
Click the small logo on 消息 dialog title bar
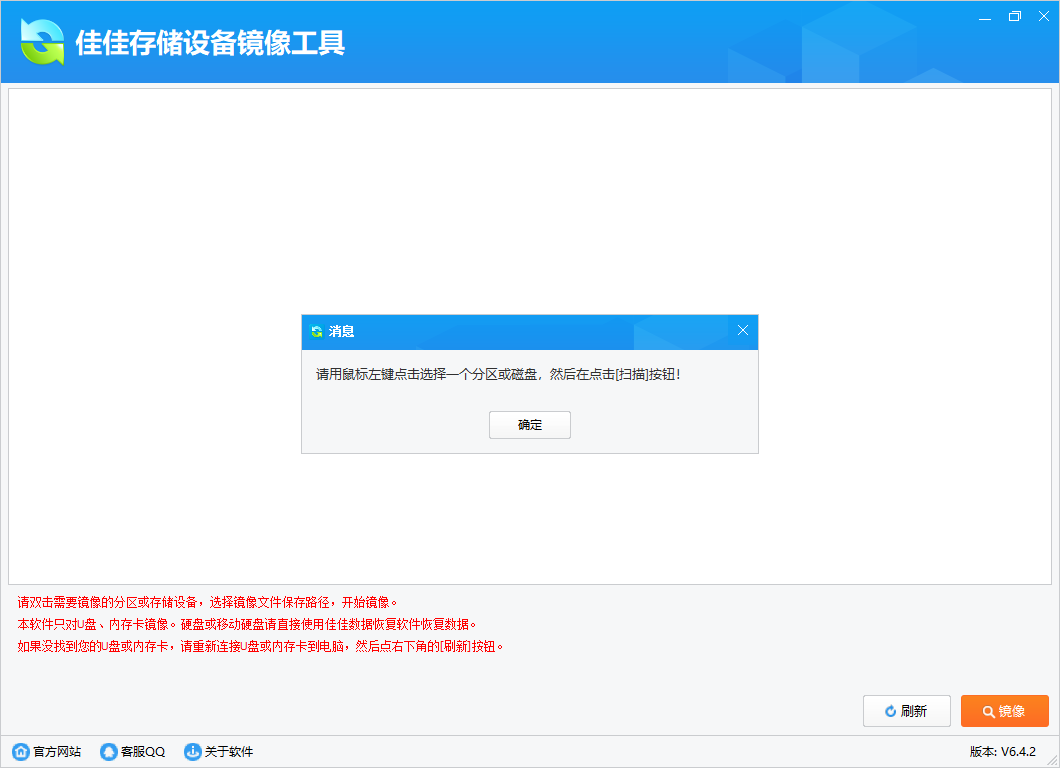318,331
